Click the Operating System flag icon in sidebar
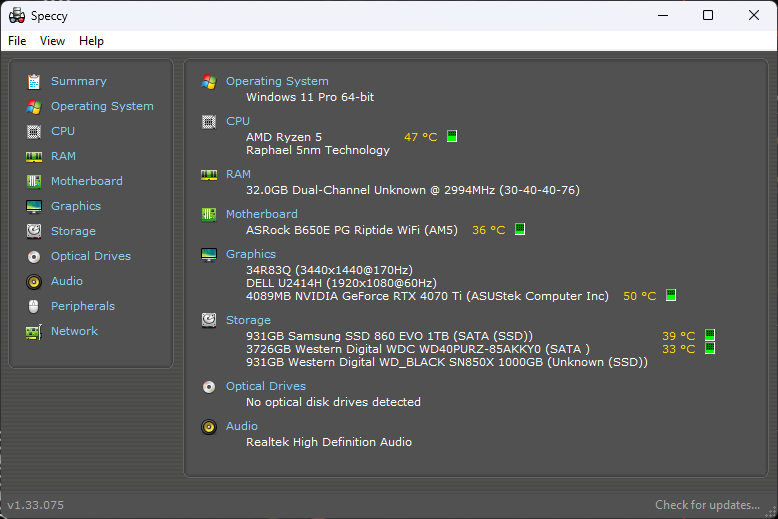This screenshot has width=778, height=519. click(34, 106)
